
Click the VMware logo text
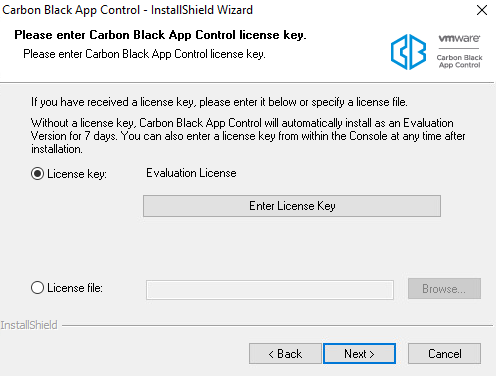[459, 38]
